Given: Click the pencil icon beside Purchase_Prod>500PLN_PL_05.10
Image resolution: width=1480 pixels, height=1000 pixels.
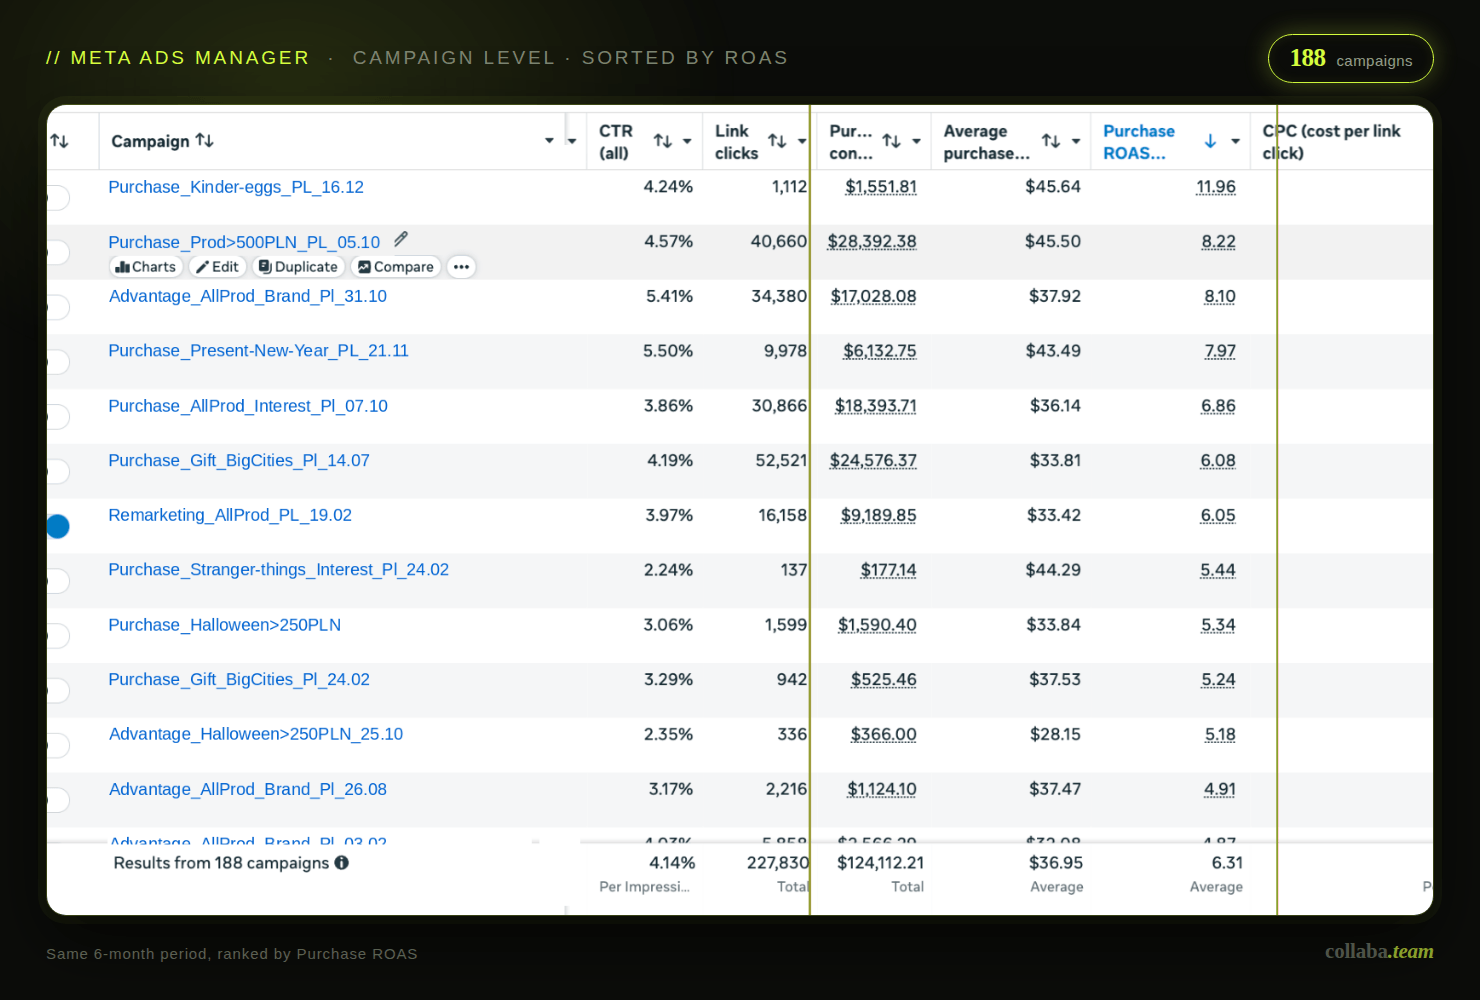Looking at the screenshot, I should tap(400, 239).
